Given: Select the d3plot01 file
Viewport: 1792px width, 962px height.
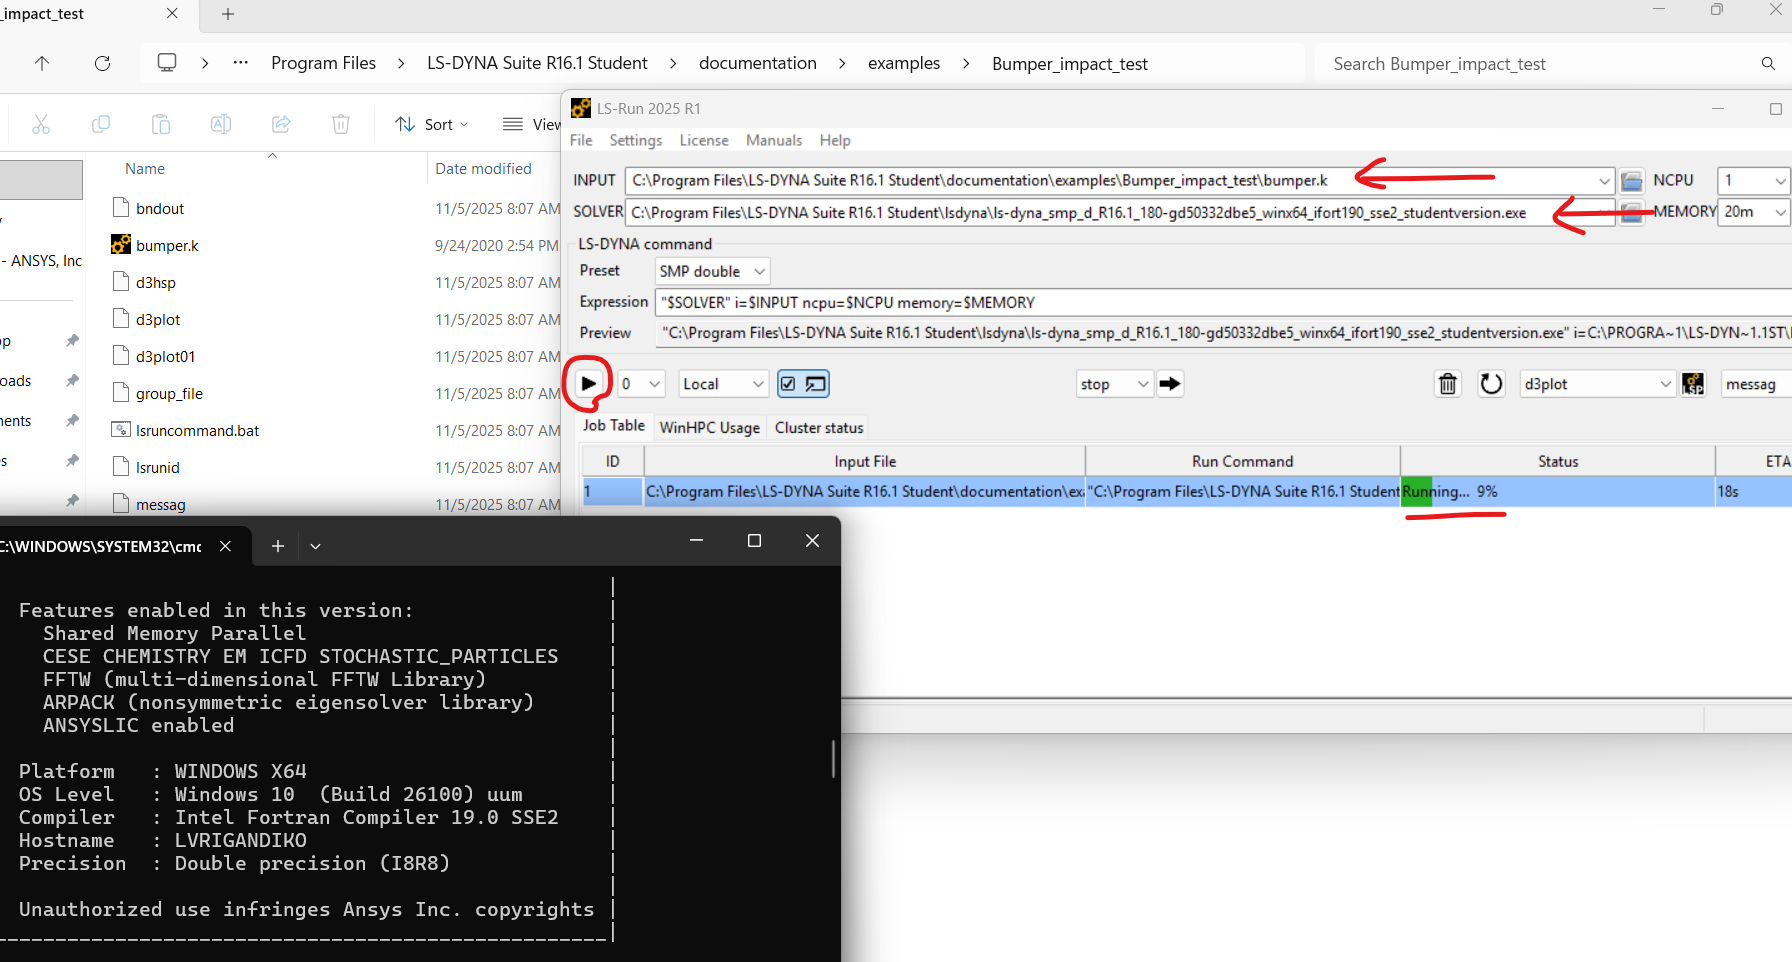Looking at the screenshot, I should (165, 357).
